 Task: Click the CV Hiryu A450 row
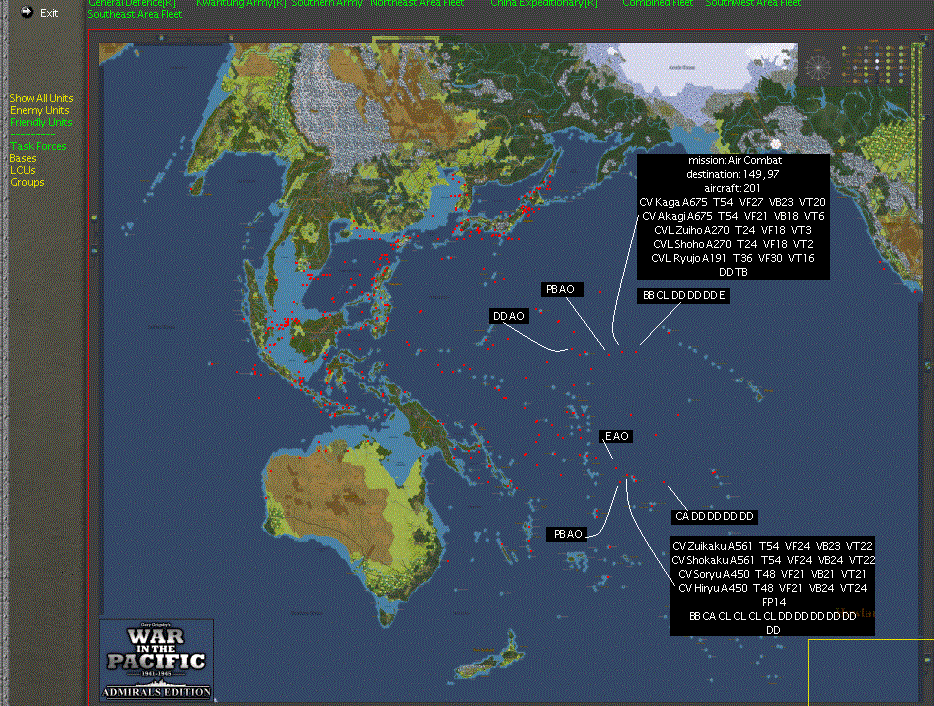(x=773, y=589)
